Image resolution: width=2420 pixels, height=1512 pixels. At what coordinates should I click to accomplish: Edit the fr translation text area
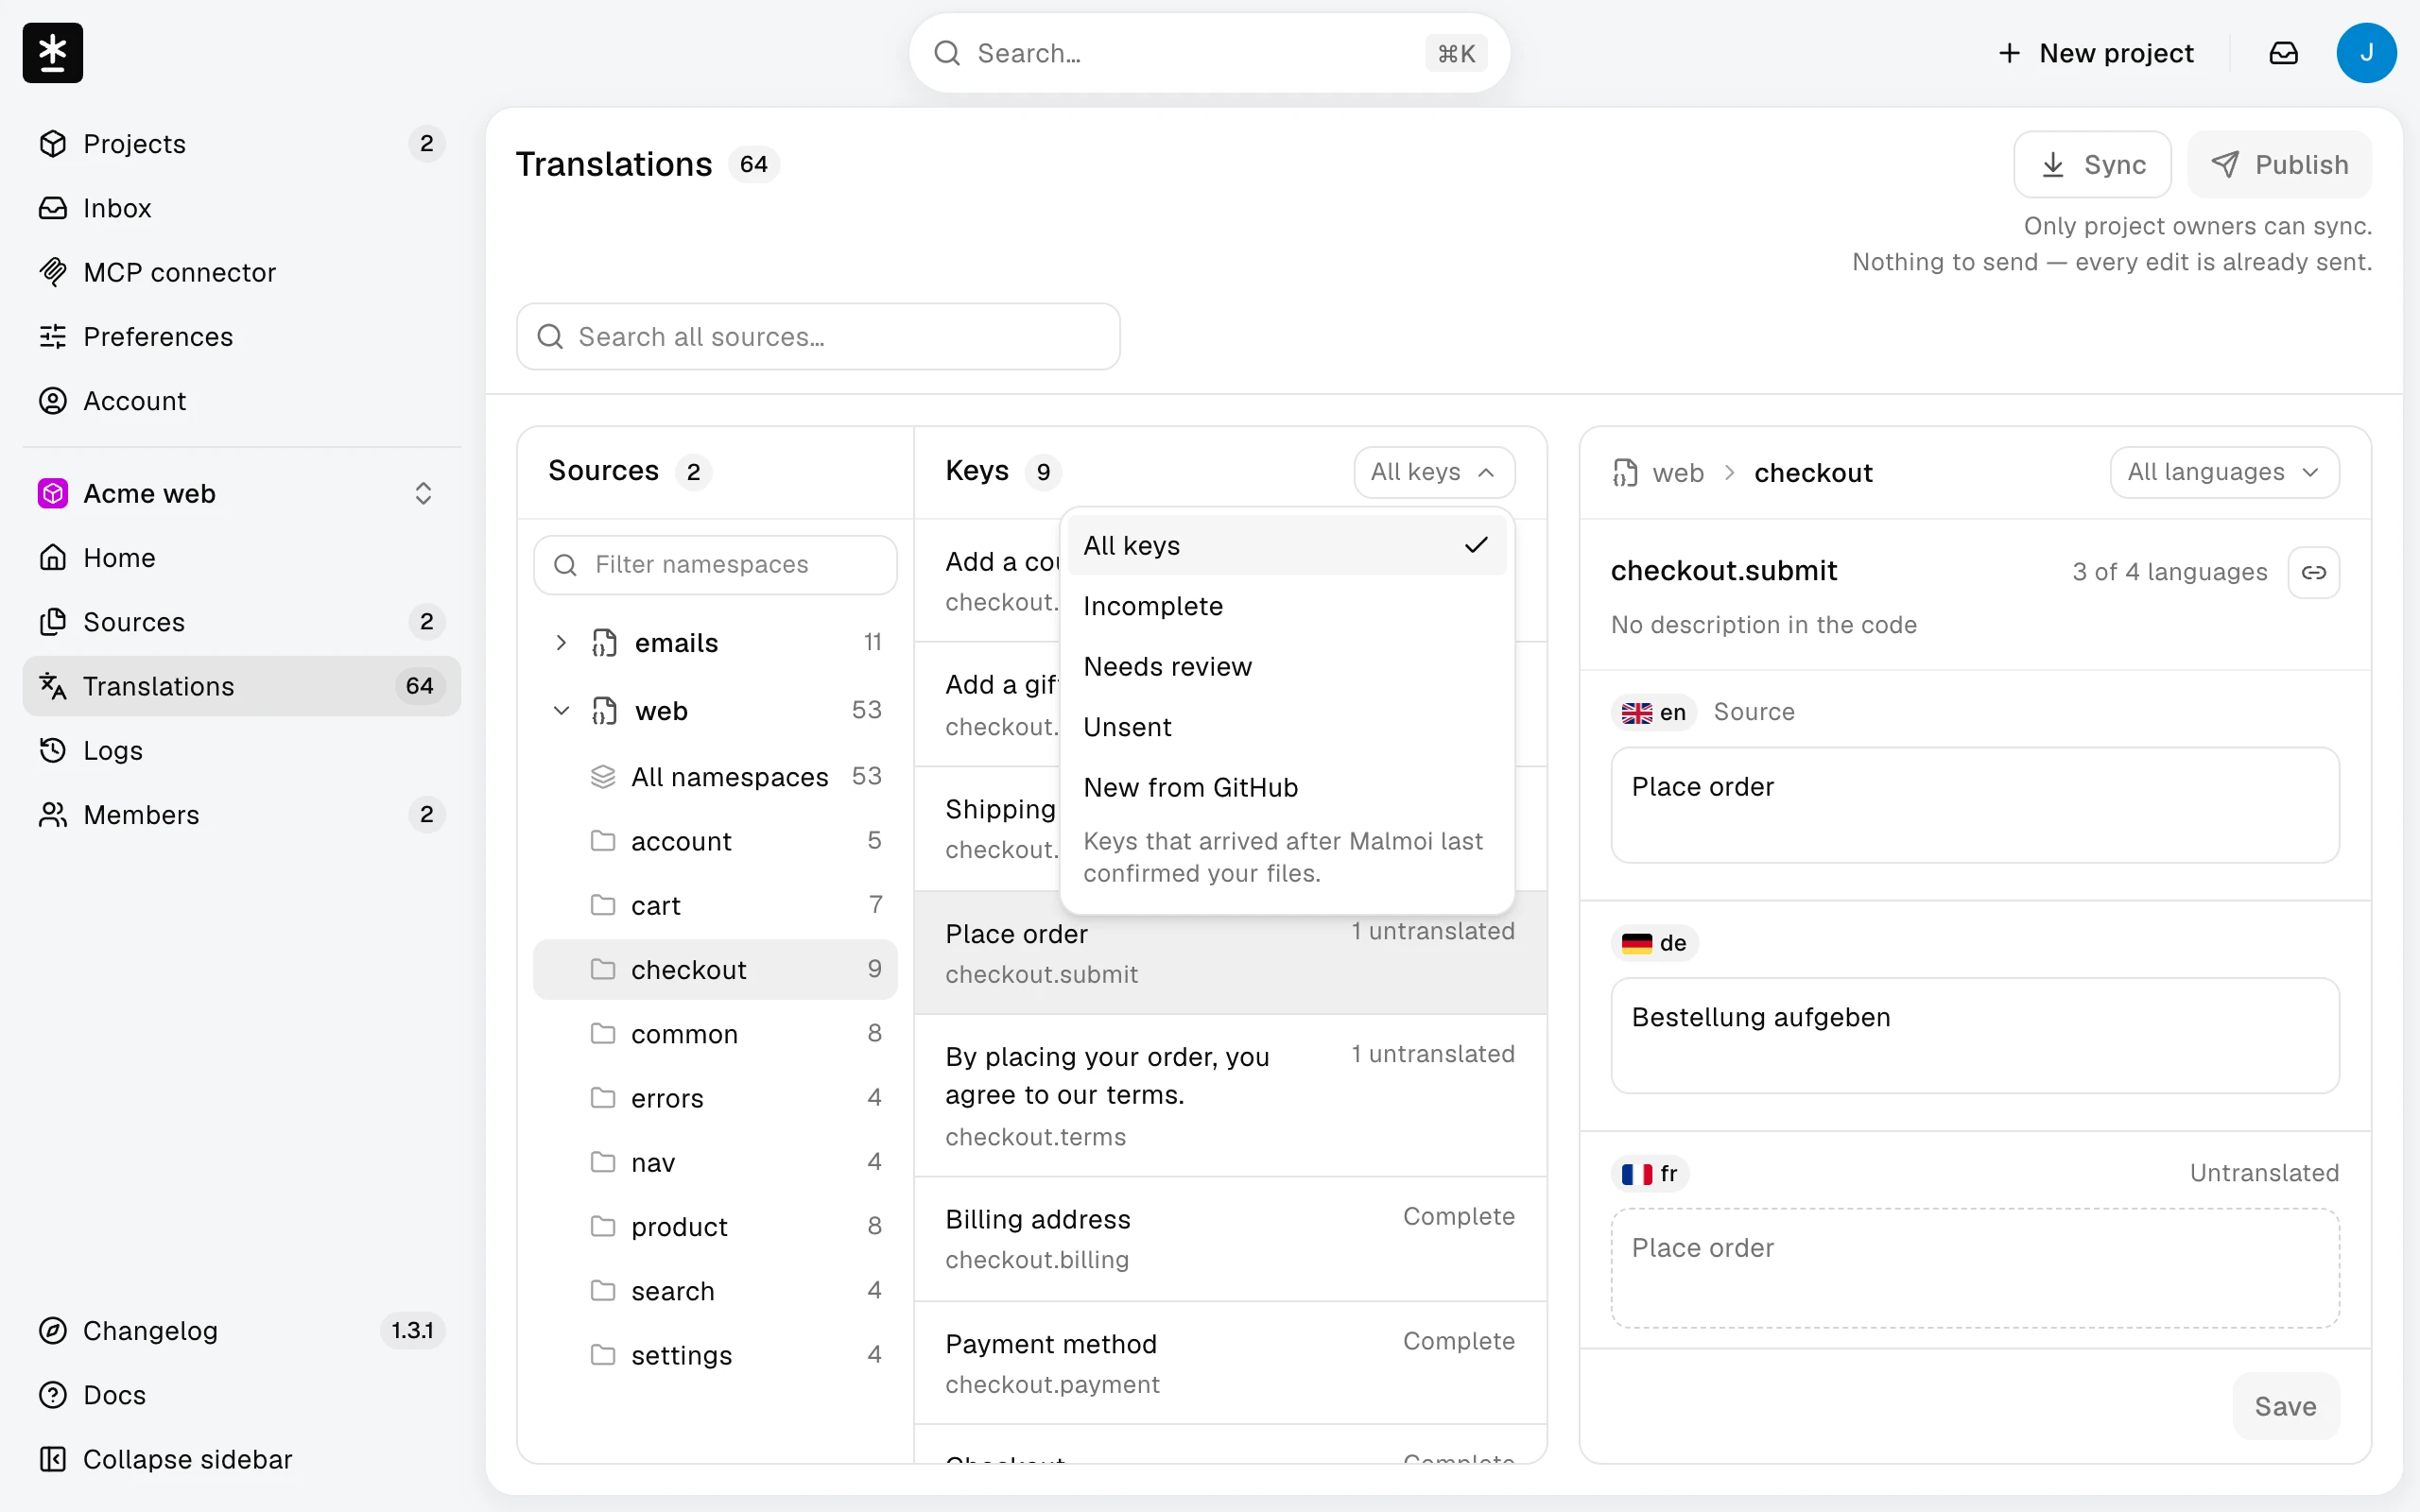(x=1974, y=1268)
